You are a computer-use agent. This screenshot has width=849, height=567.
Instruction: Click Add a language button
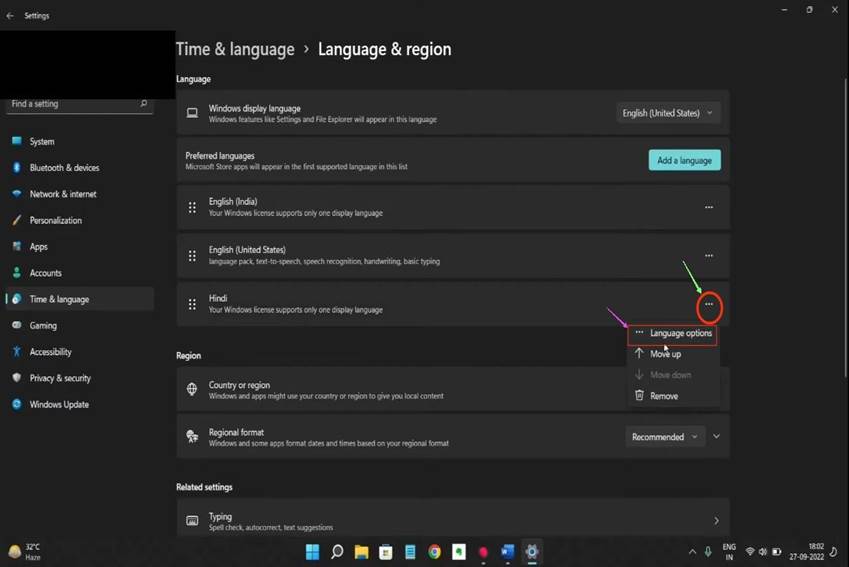684,160
